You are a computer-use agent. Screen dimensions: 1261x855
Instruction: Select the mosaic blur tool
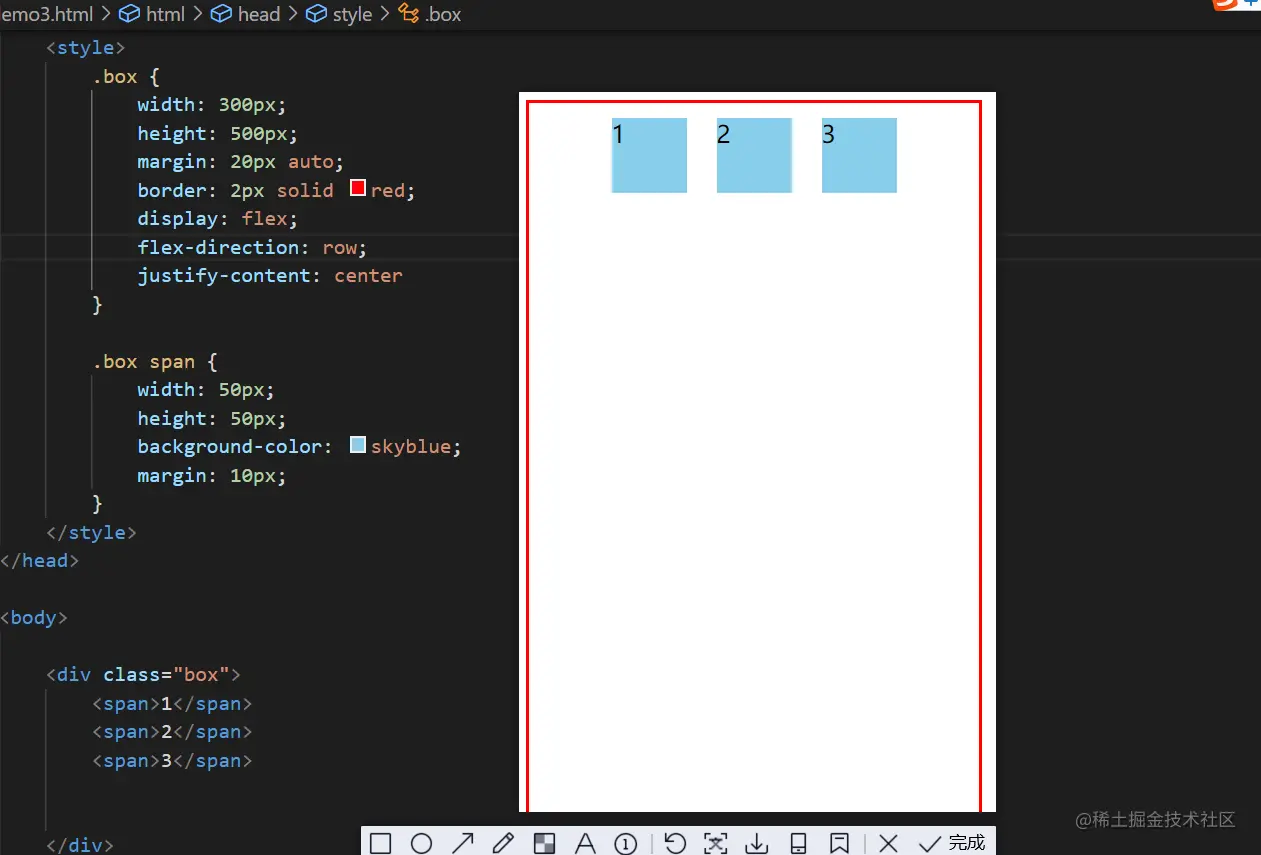pos(544,843)
